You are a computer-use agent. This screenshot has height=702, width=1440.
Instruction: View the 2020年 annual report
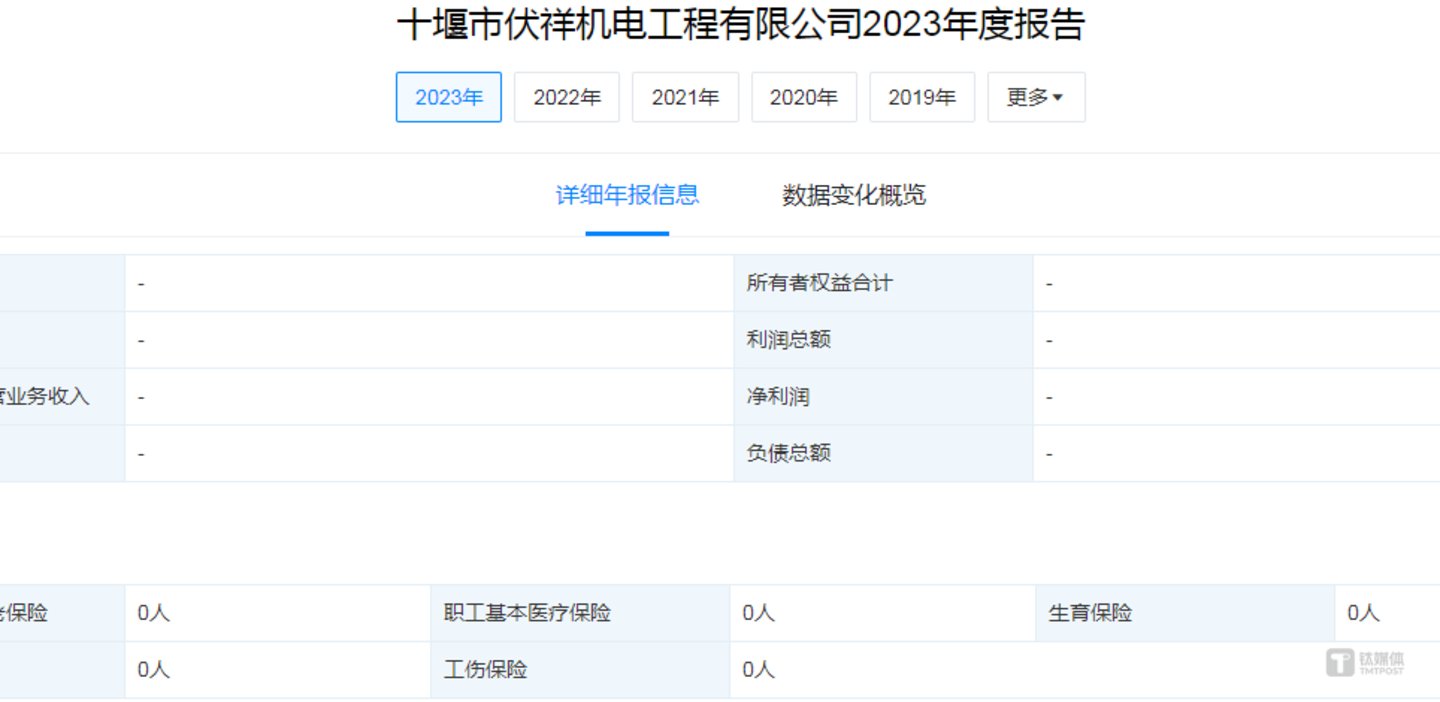point(803,97)
